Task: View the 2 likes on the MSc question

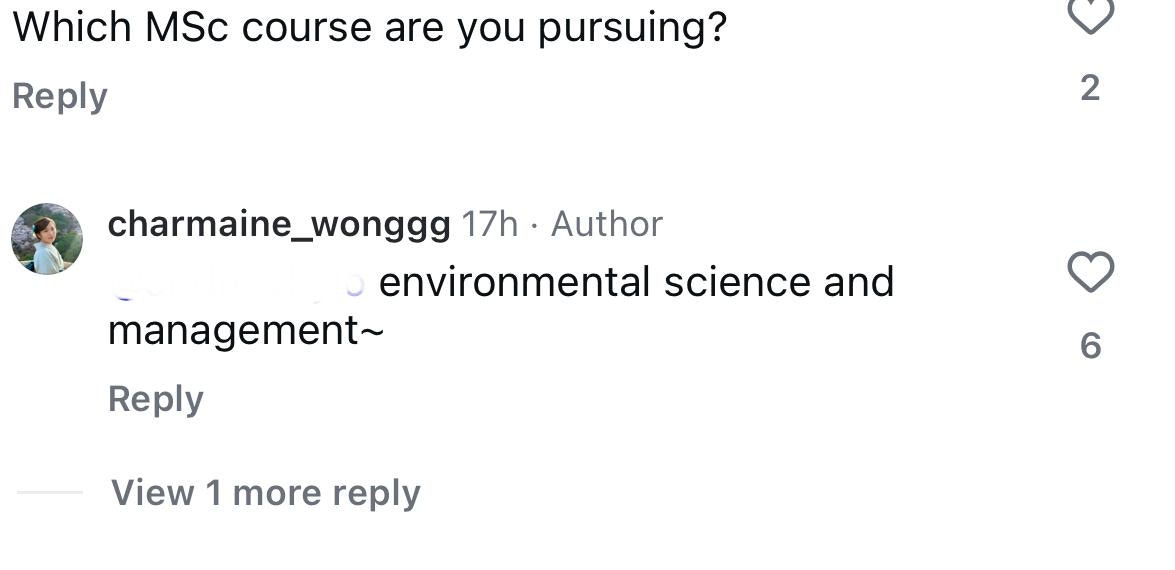Action: click(1090, 88)
